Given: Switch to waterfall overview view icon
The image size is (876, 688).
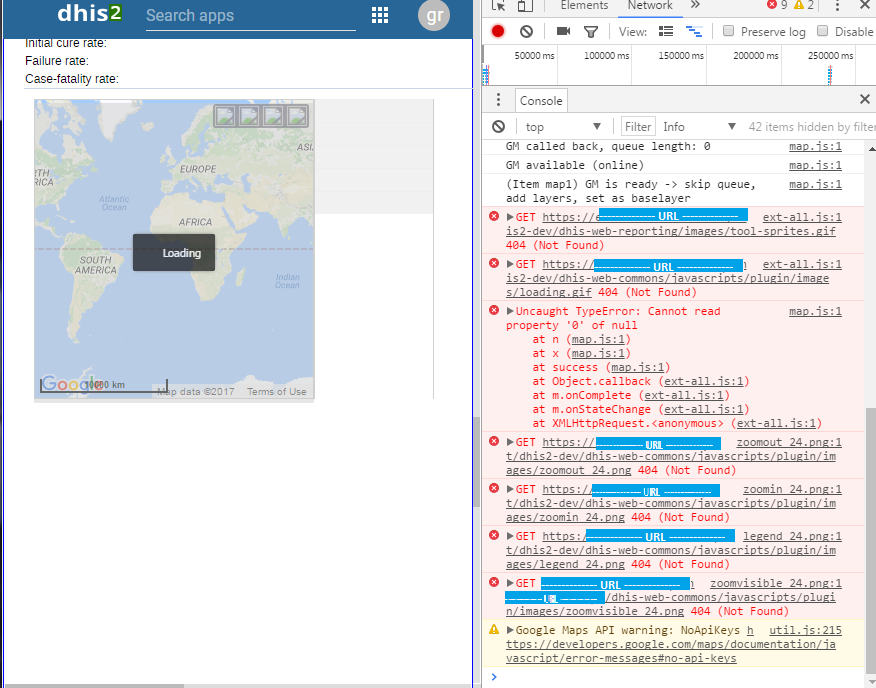Looking at the screenshot, I should coord(693,31).
